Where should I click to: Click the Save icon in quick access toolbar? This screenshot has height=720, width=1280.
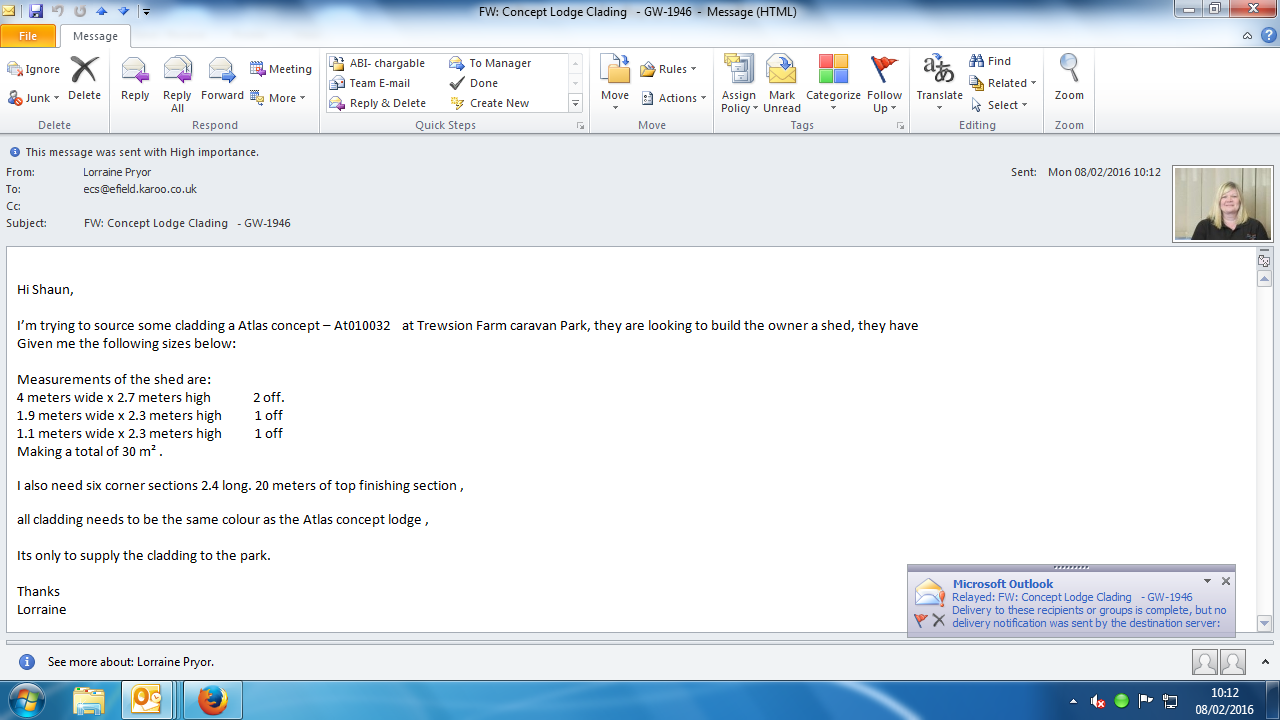(x=36, y=11)
